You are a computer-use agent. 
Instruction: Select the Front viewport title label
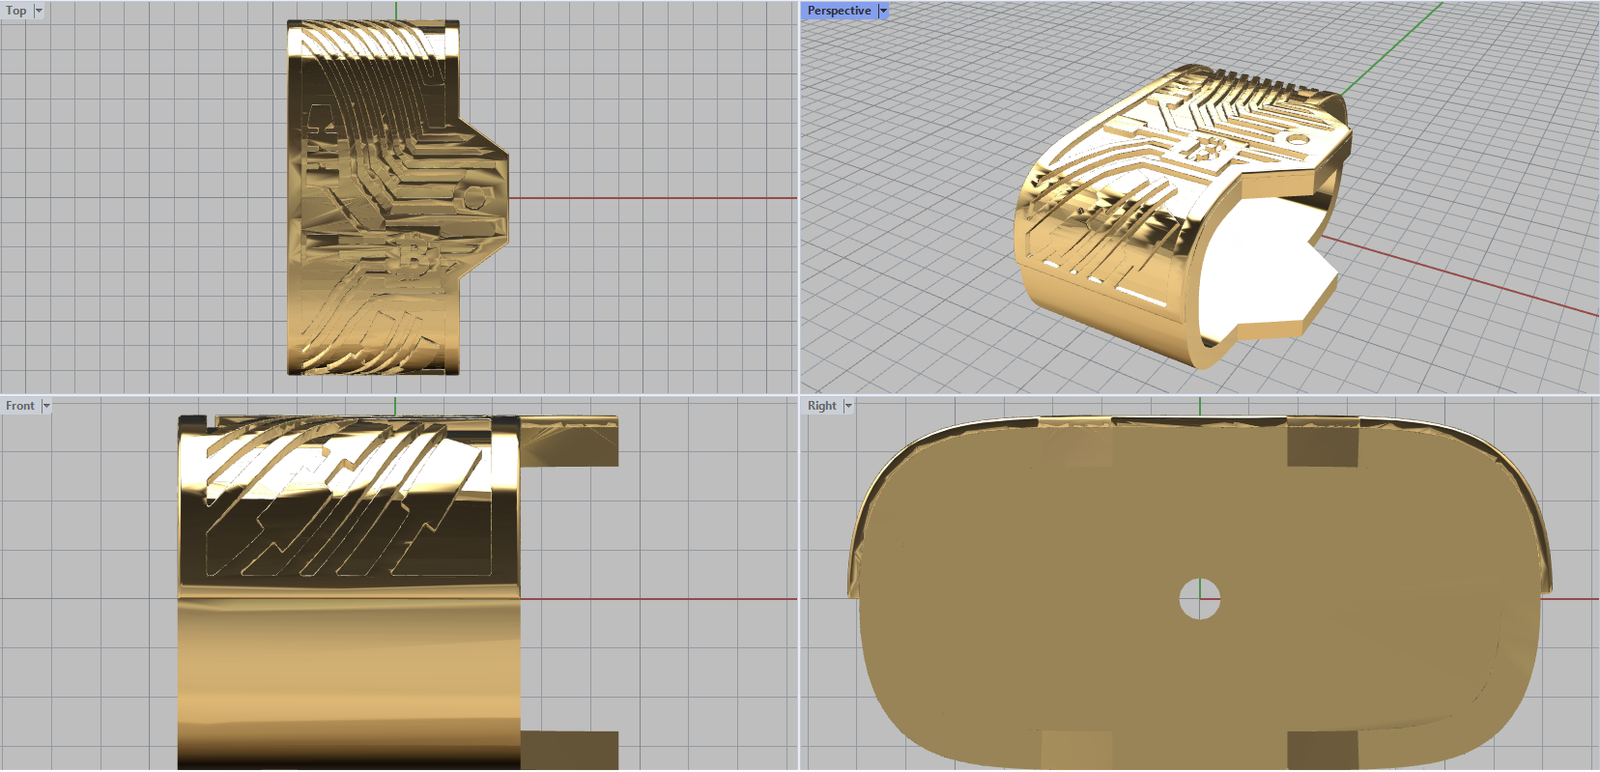19,406
